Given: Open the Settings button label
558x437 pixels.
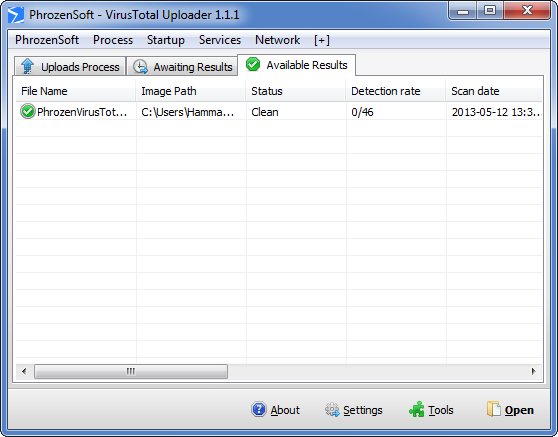Looking at the screenshot, I should [363, 410].
